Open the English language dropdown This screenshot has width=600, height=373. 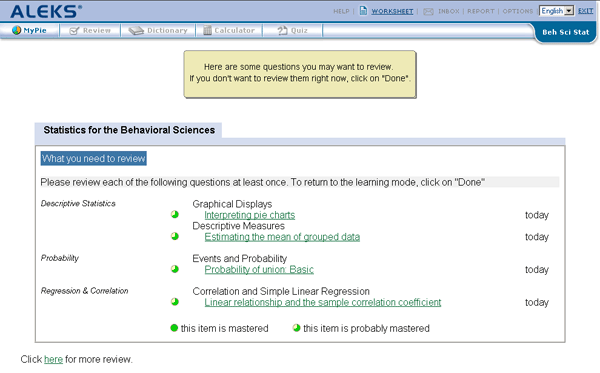(x=556, y=11)
